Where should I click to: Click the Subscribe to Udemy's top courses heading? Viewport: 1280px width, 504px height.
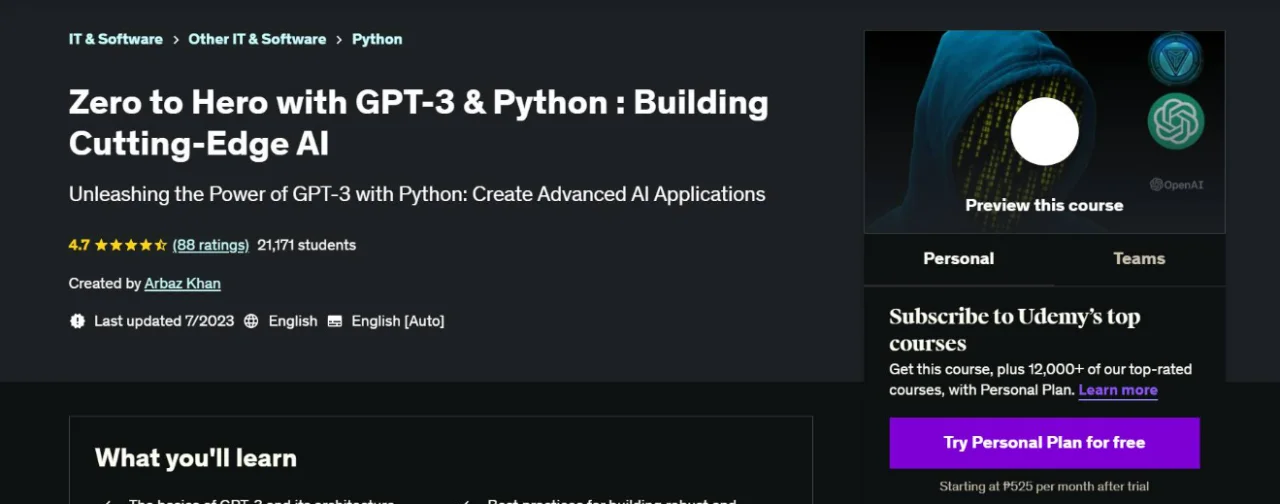1015,330
